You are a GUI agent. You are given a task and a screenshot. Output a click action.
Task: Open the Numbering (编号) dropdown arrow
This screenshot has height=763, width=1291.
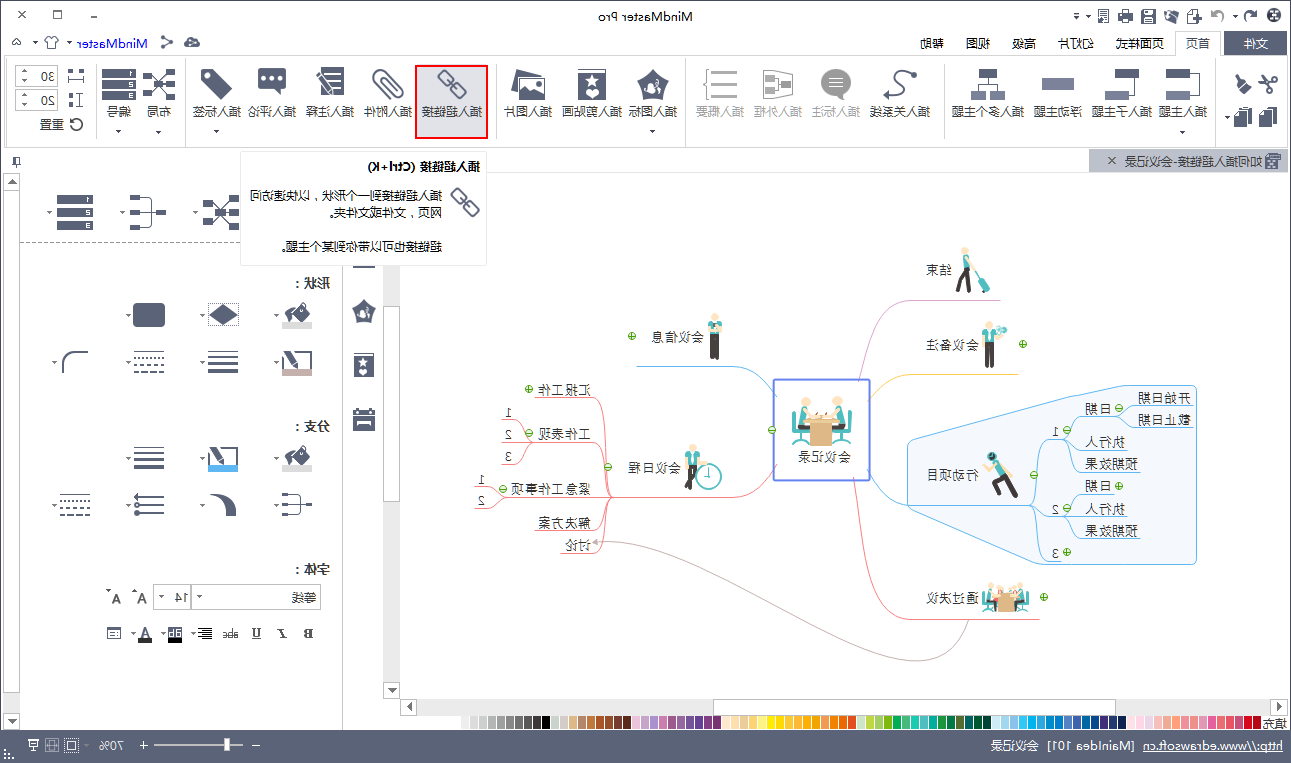tap(118, 131)
